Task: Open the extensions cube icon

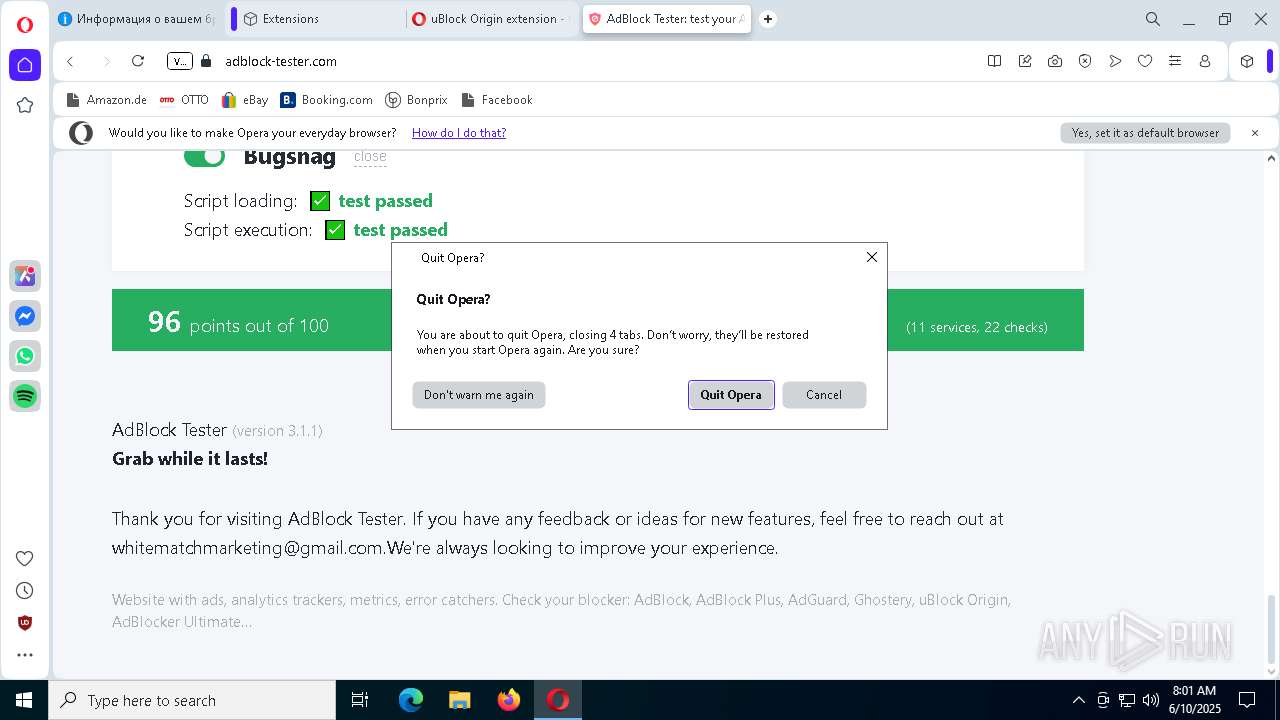Action: 1247,61
